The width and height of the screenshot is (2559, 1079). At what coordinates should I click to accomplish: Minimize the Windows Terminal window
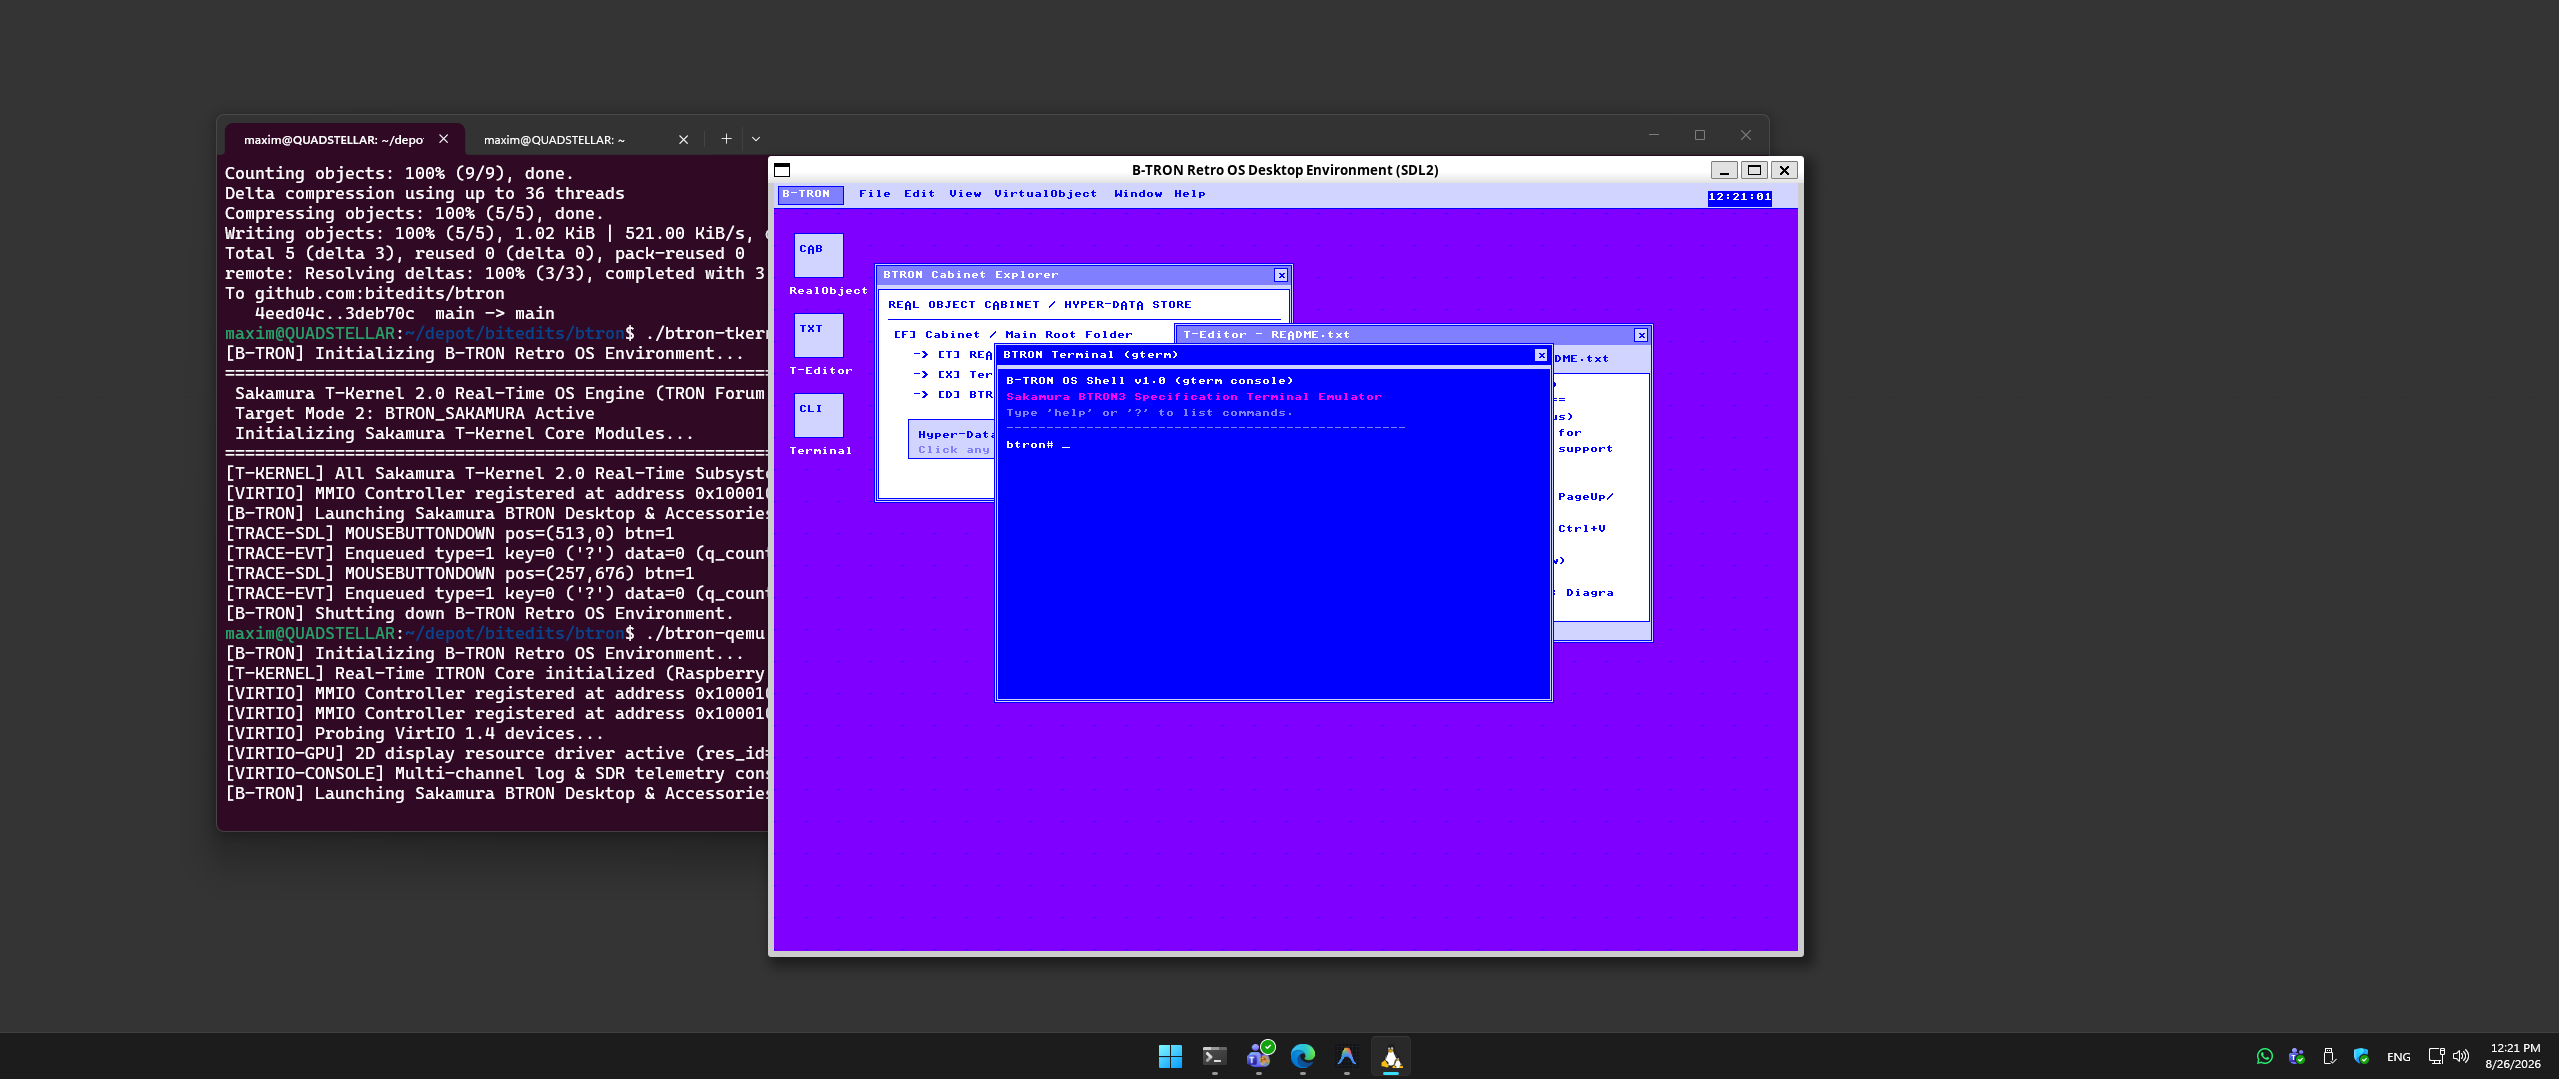pyautogui.click(x=1654, y=135)
